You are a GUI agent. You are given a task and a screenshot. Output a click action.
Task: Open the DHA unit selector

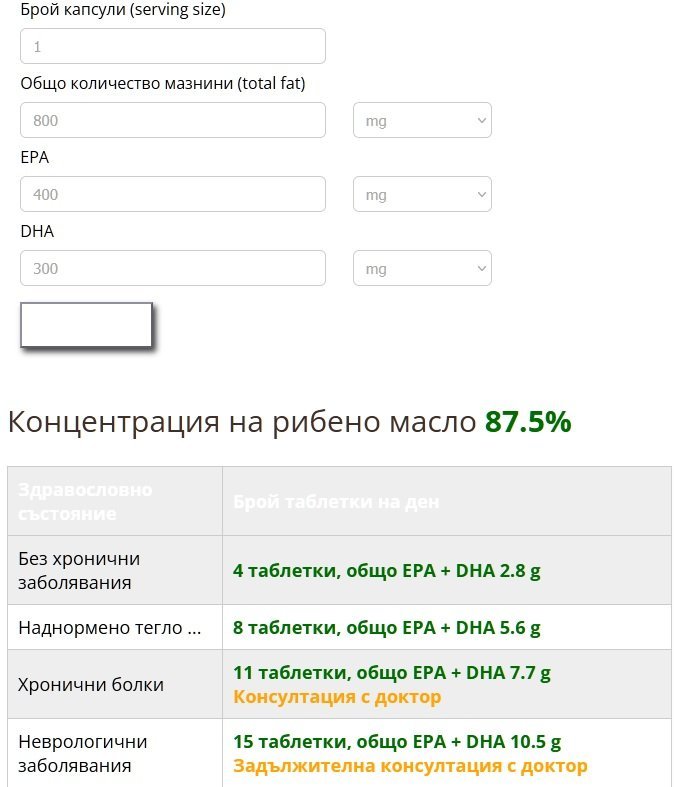click(422, 269)
